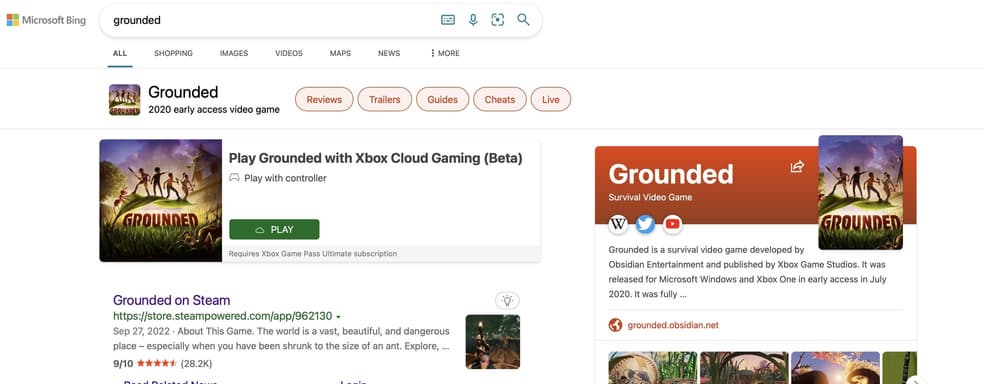Click the 'Grounded' title in page header
This screenshot has width=984, height=384.
pos(183,92)
